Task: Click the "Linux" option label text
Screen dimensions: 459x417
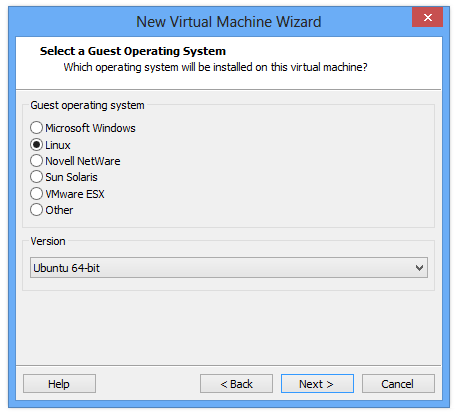Action: click(58, 145)
